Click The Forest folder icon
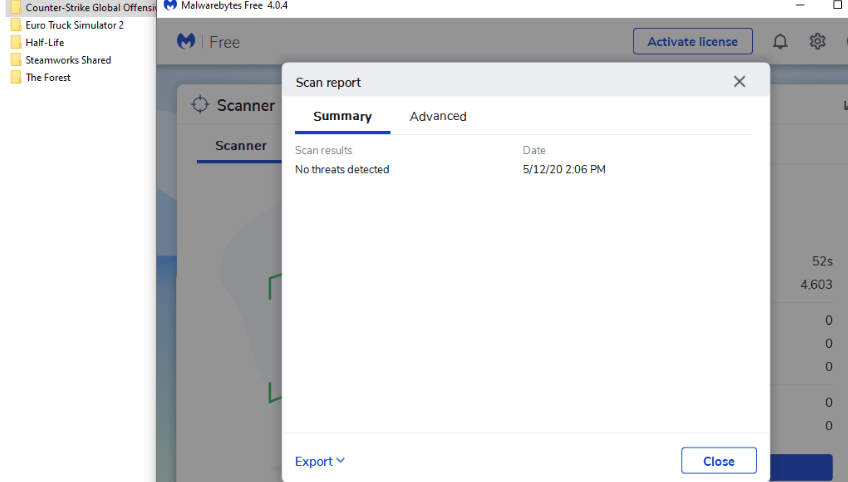 pyautogui.click(x=16, y=77)
